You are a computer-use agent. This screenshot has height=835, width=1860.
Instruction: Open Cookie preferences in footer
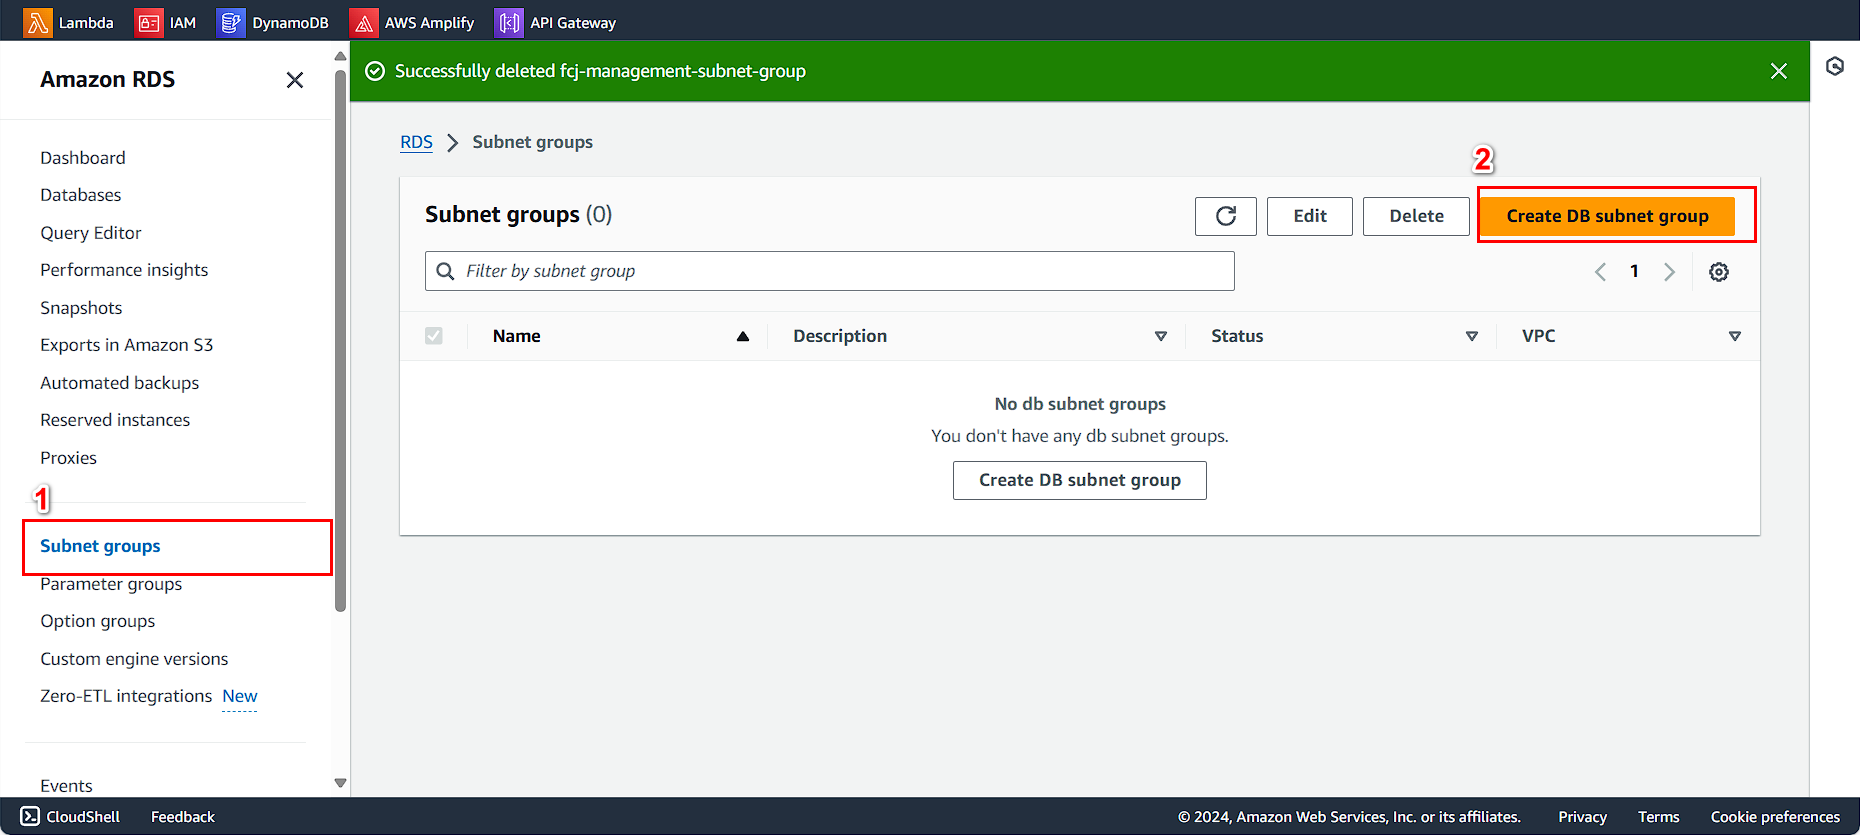[1775, 817]
